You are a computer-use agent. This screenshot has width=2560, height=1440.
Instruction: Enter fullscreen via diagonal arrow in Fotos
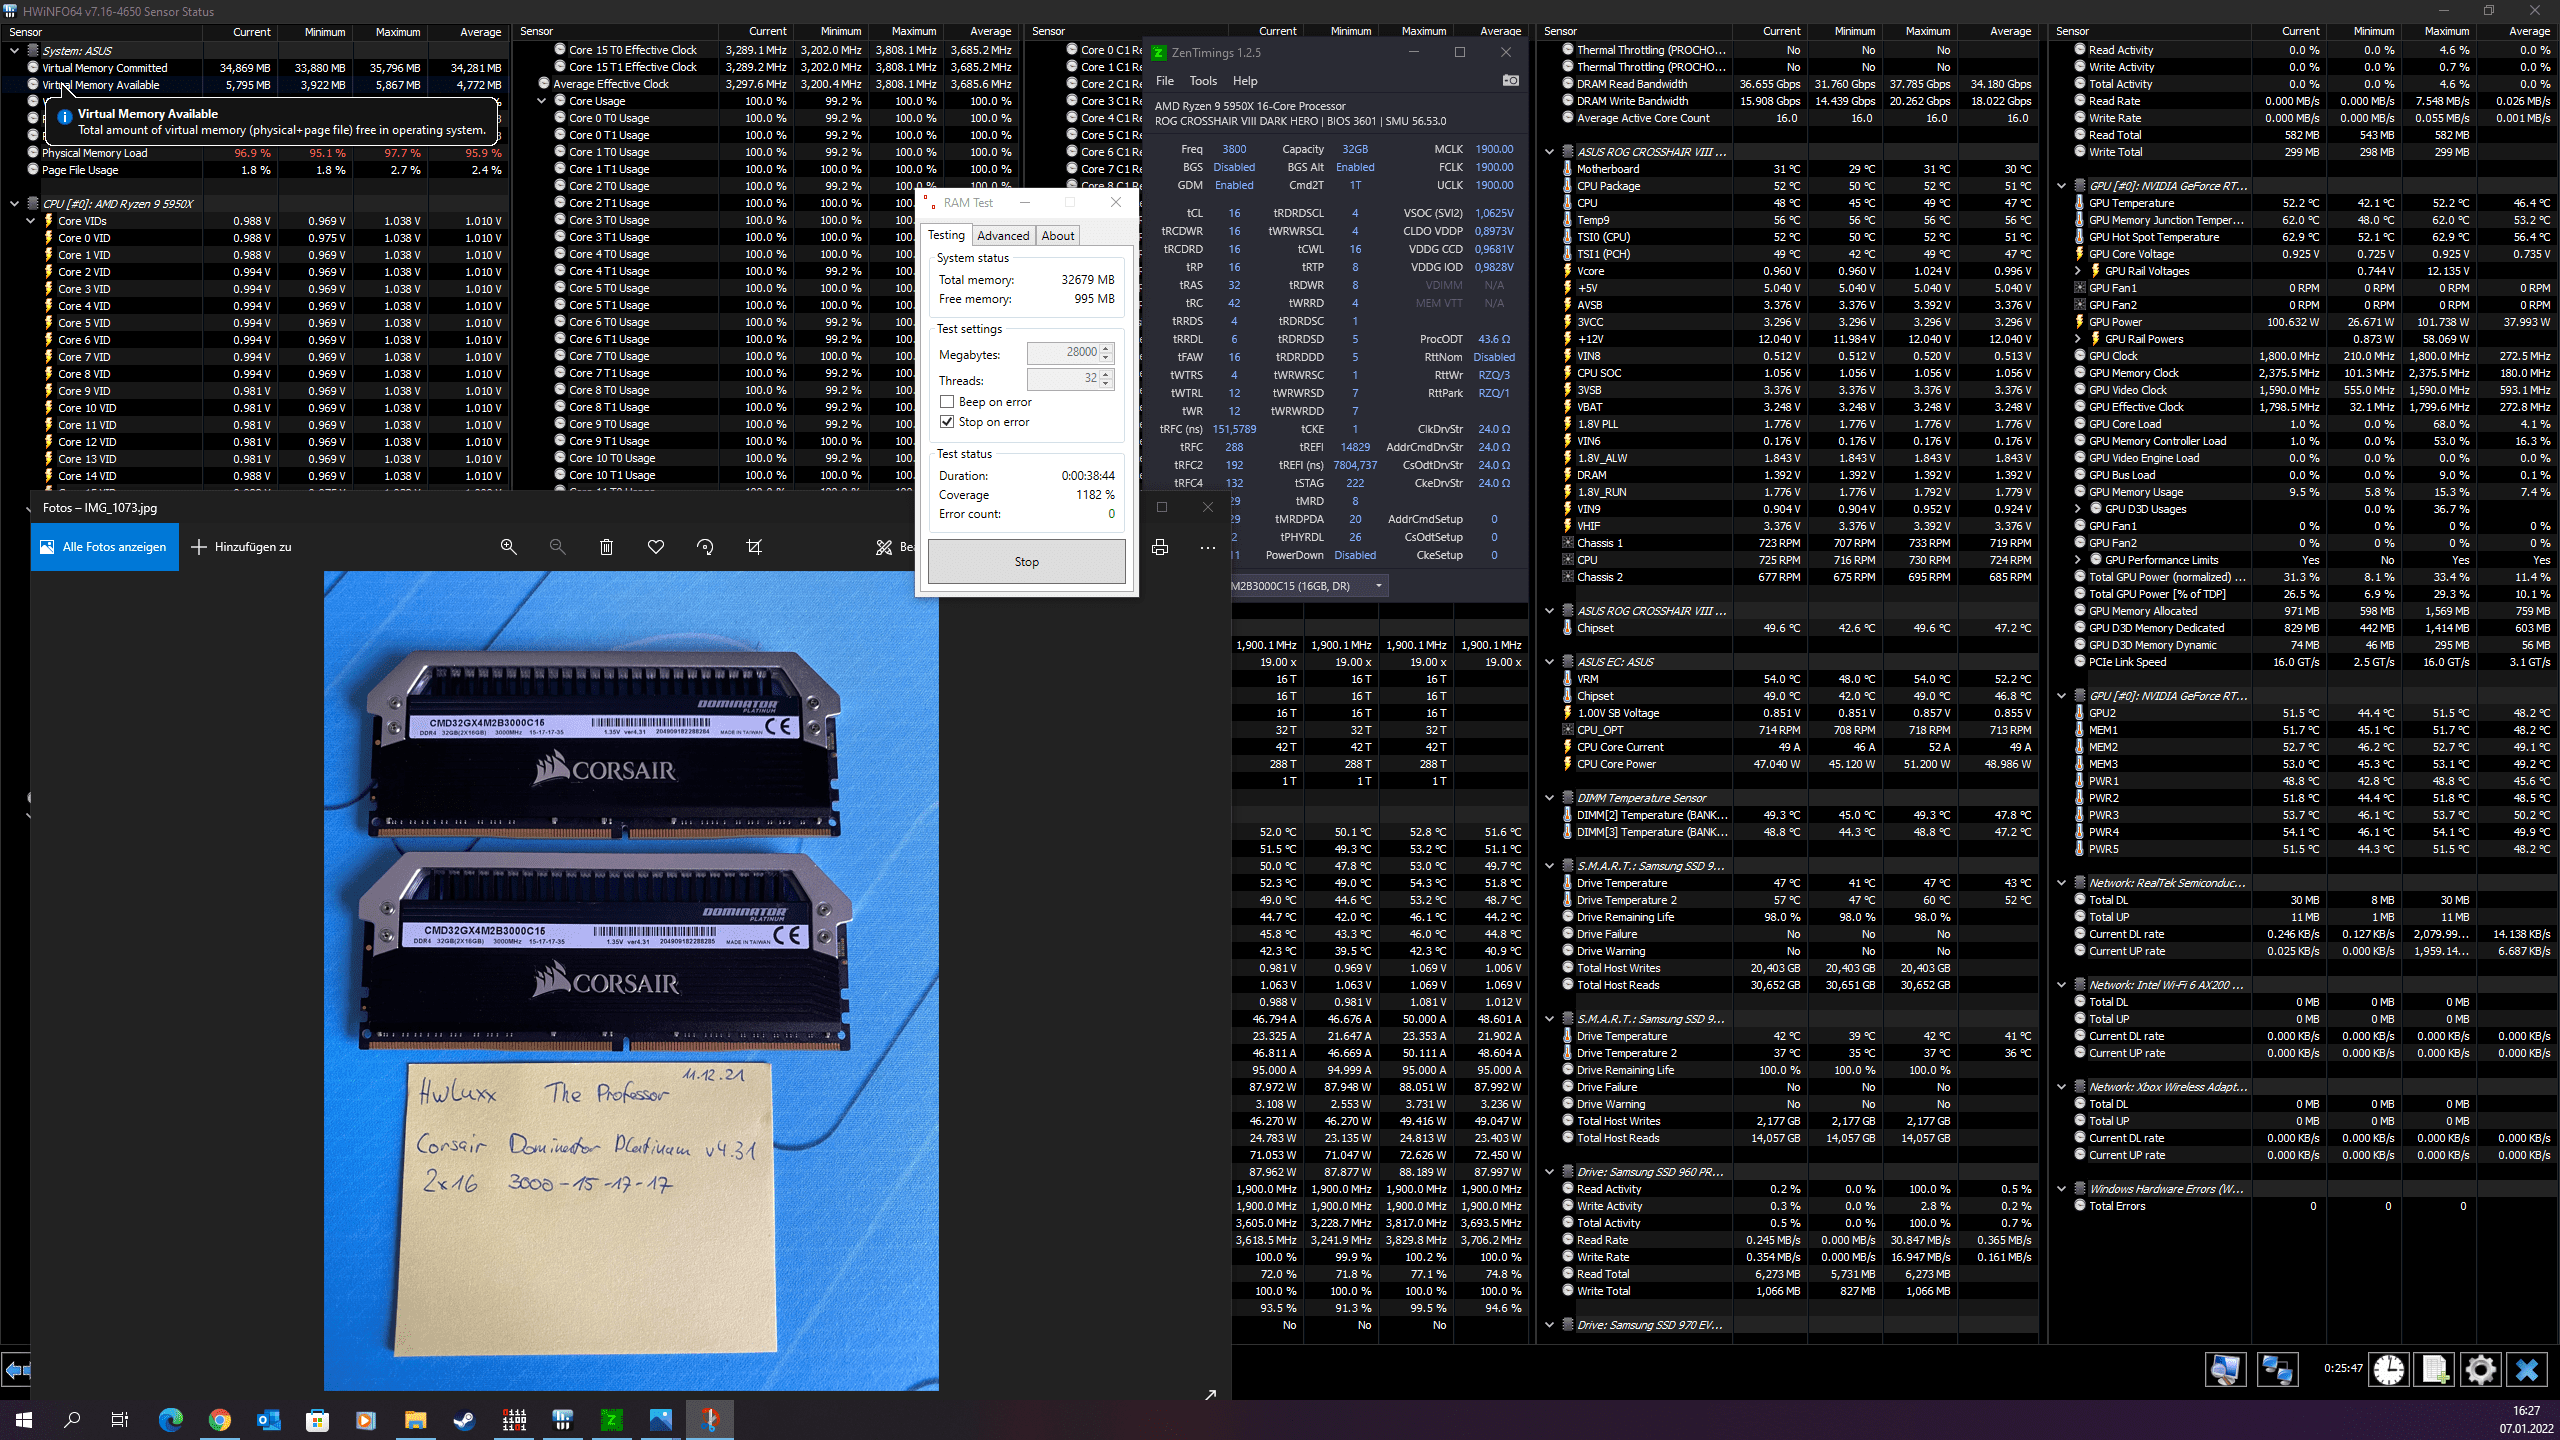coord(1210,1394)
